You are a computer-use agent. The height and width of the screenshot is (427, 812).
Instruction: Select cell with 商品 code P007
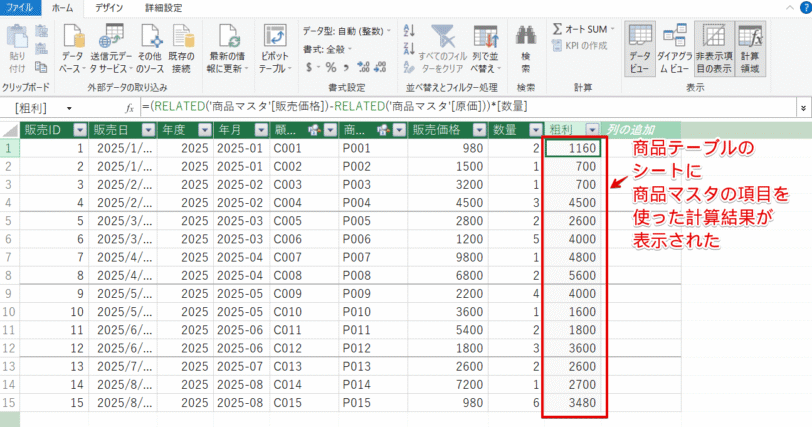coord(373,257)
